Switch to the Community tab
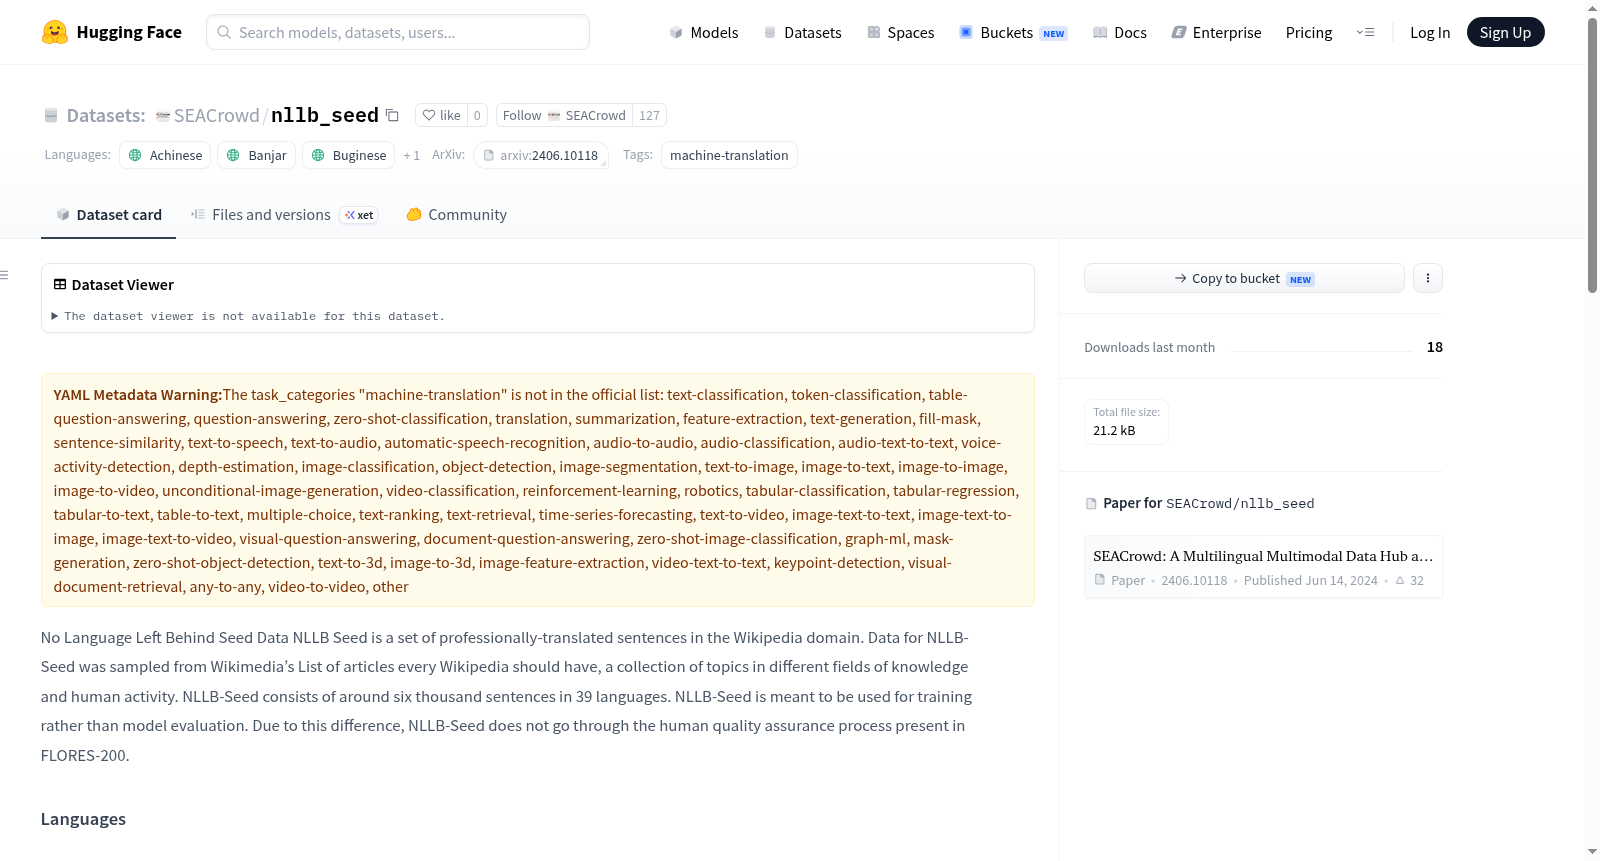Viewport: 1600px width, 861px height. point(456,214)
